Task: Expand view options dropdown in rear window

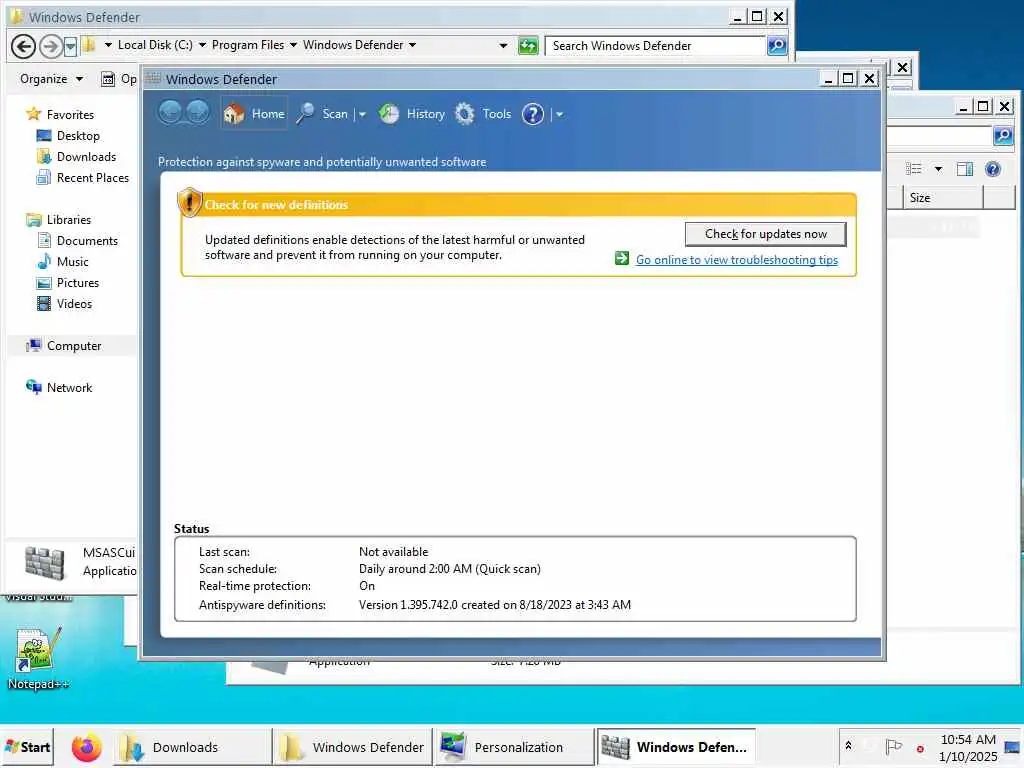Action: pyautogui.click(x=938, y=169)
